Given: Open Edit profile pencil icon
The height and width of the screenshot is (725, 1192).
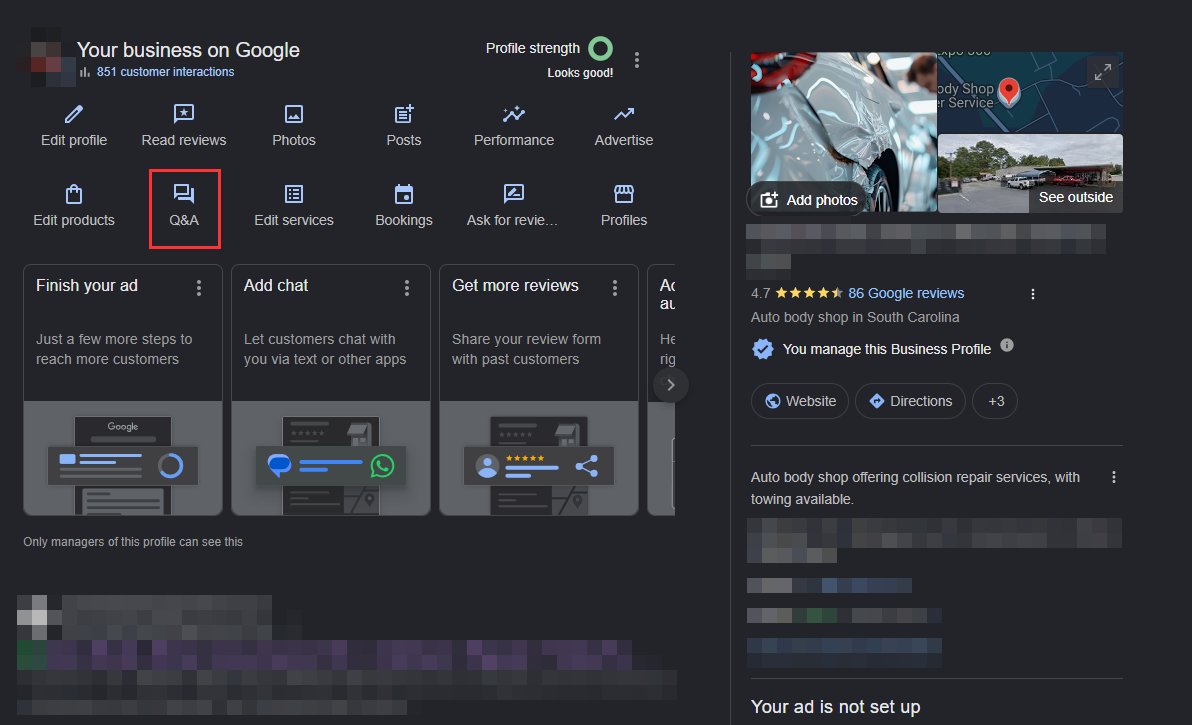Looking at the screenshot, I should point(74,115).
